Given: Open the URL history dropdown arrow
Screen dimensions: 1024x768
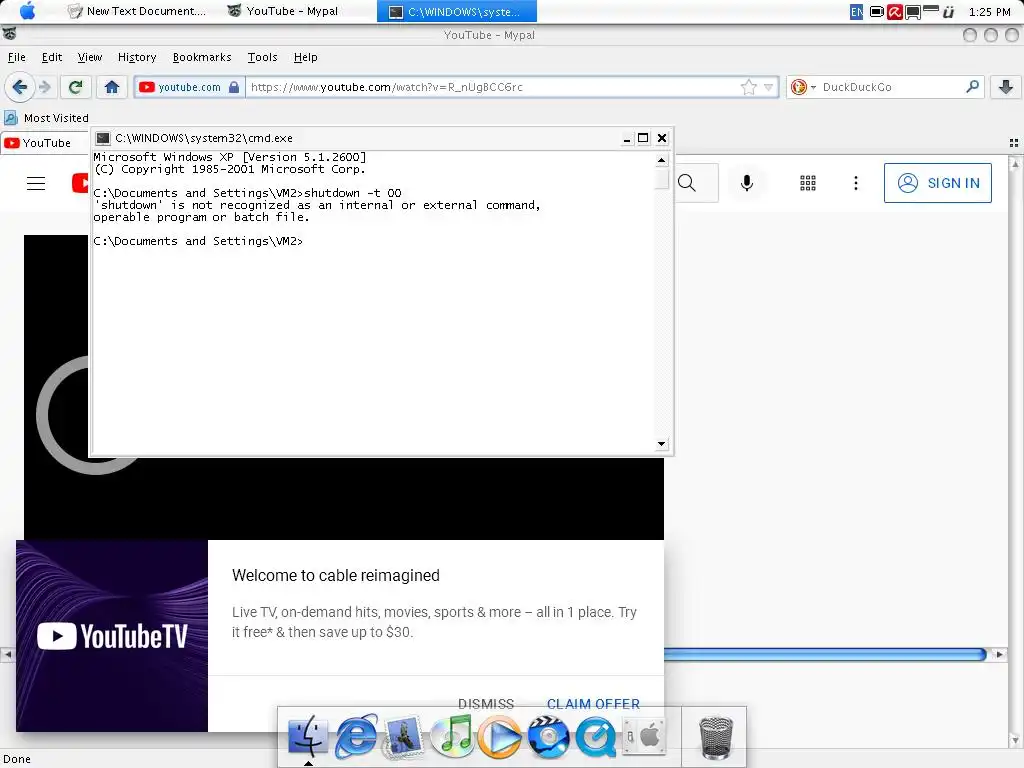Looking at the screenshot, I should tap(769, 87).
